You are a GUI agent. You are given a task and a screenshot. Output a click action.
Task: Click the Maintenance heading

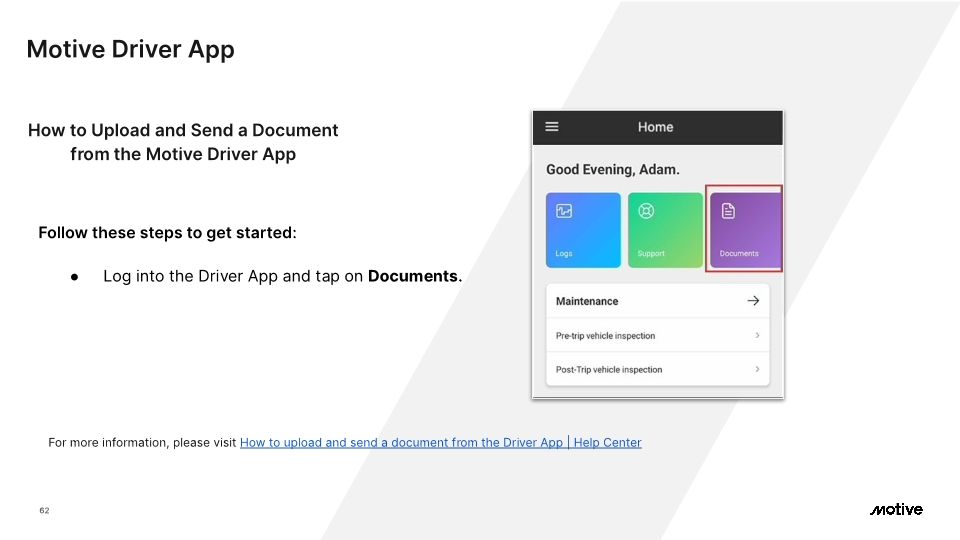click(587, 301)
